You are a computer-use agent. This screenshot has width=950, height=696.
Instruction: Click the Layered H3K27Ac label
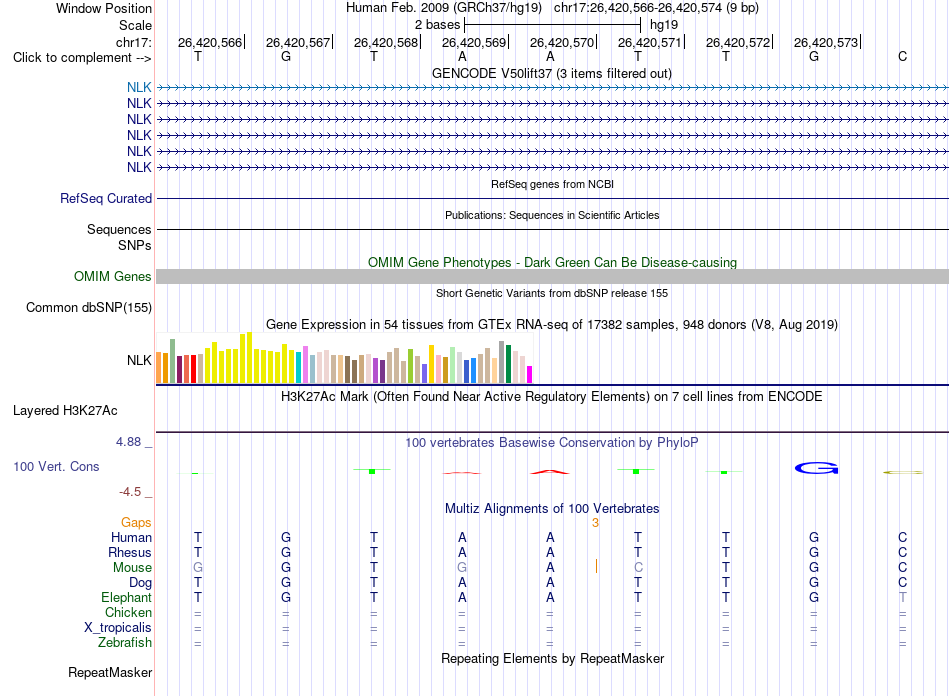pos(65,410)
